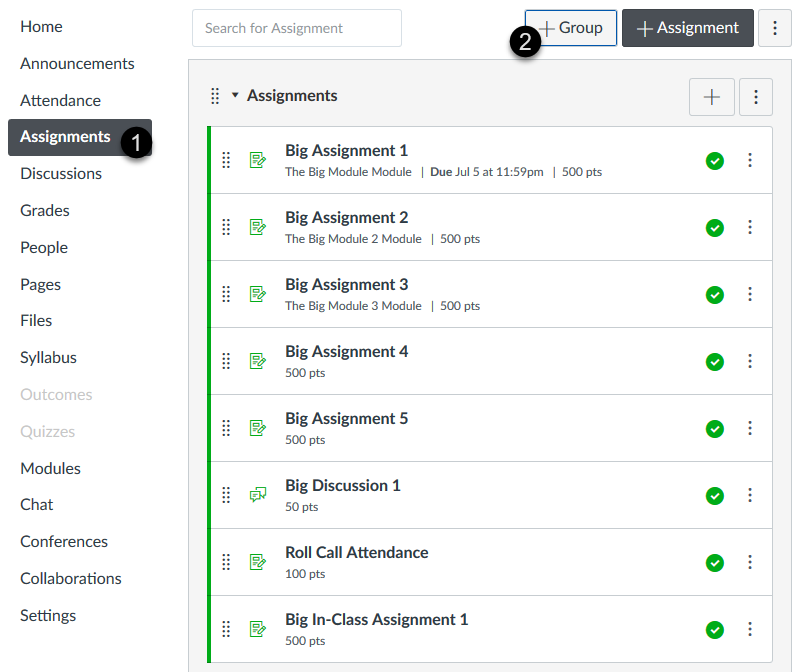Create a new assignment with + Assignment

point(687,28)
